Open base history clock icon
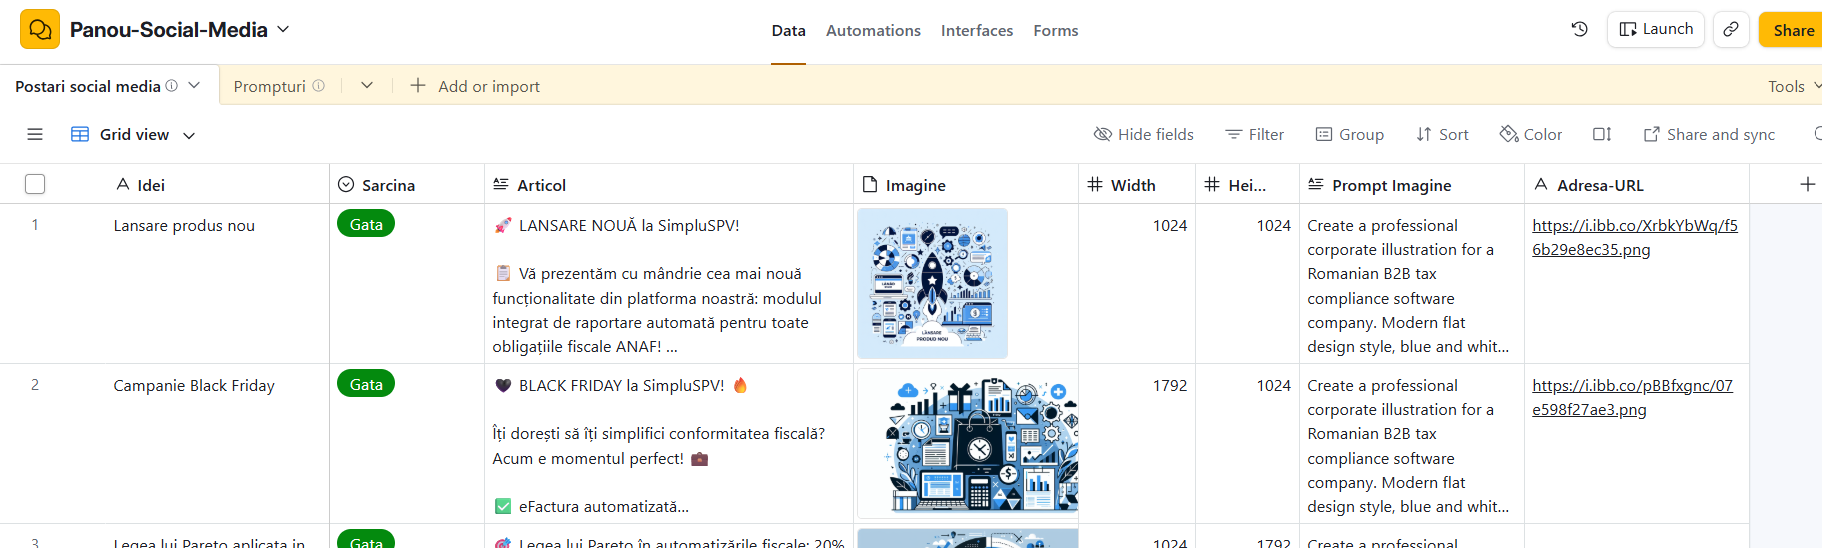The height and width of the screenshot is (548, 1822). 1580,29
